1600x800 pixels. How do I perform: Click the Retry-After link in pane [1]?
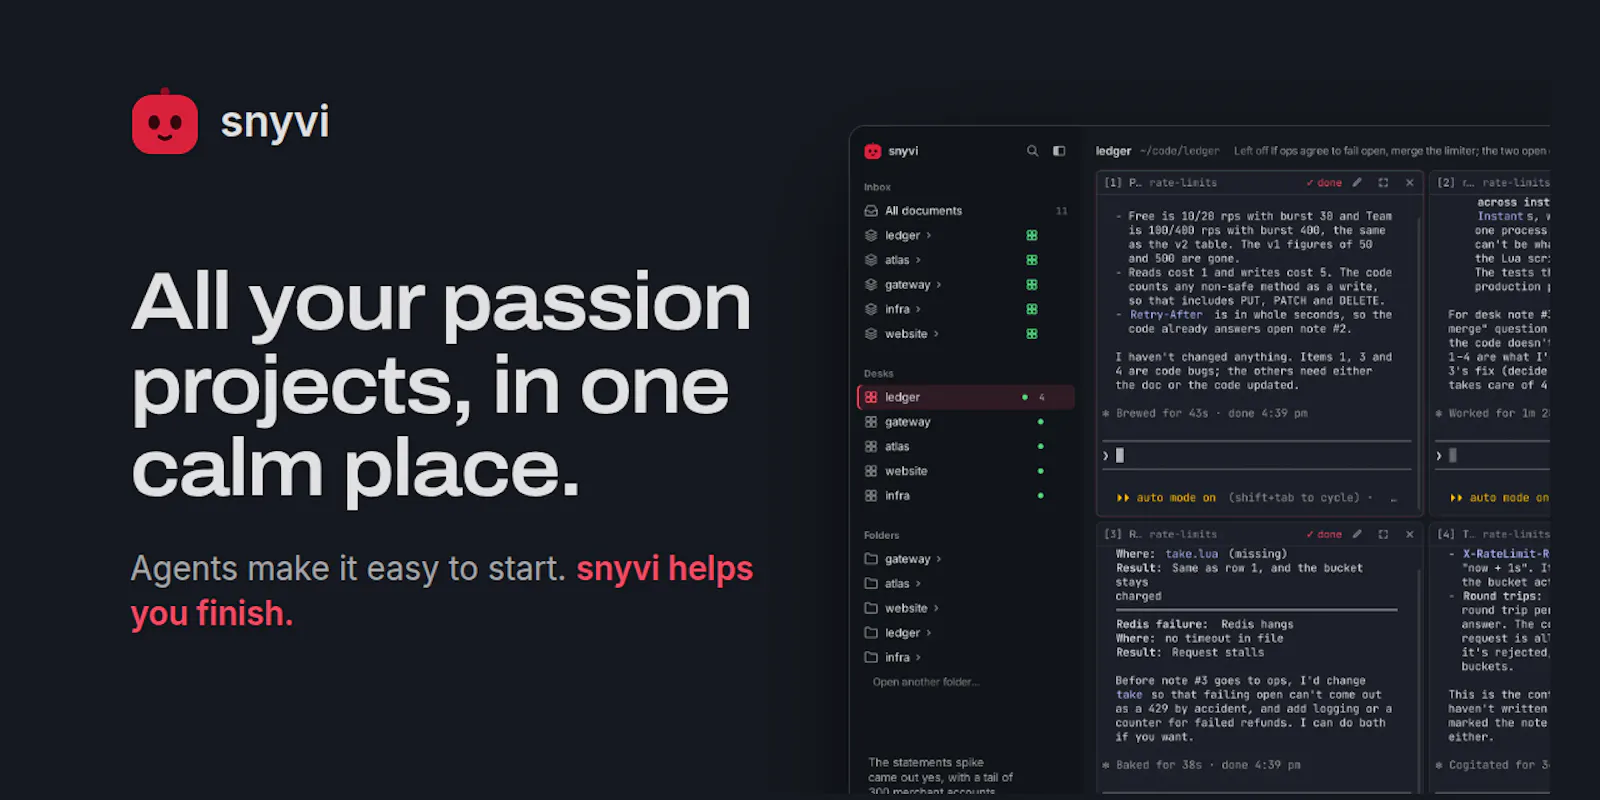point(1166,315)
